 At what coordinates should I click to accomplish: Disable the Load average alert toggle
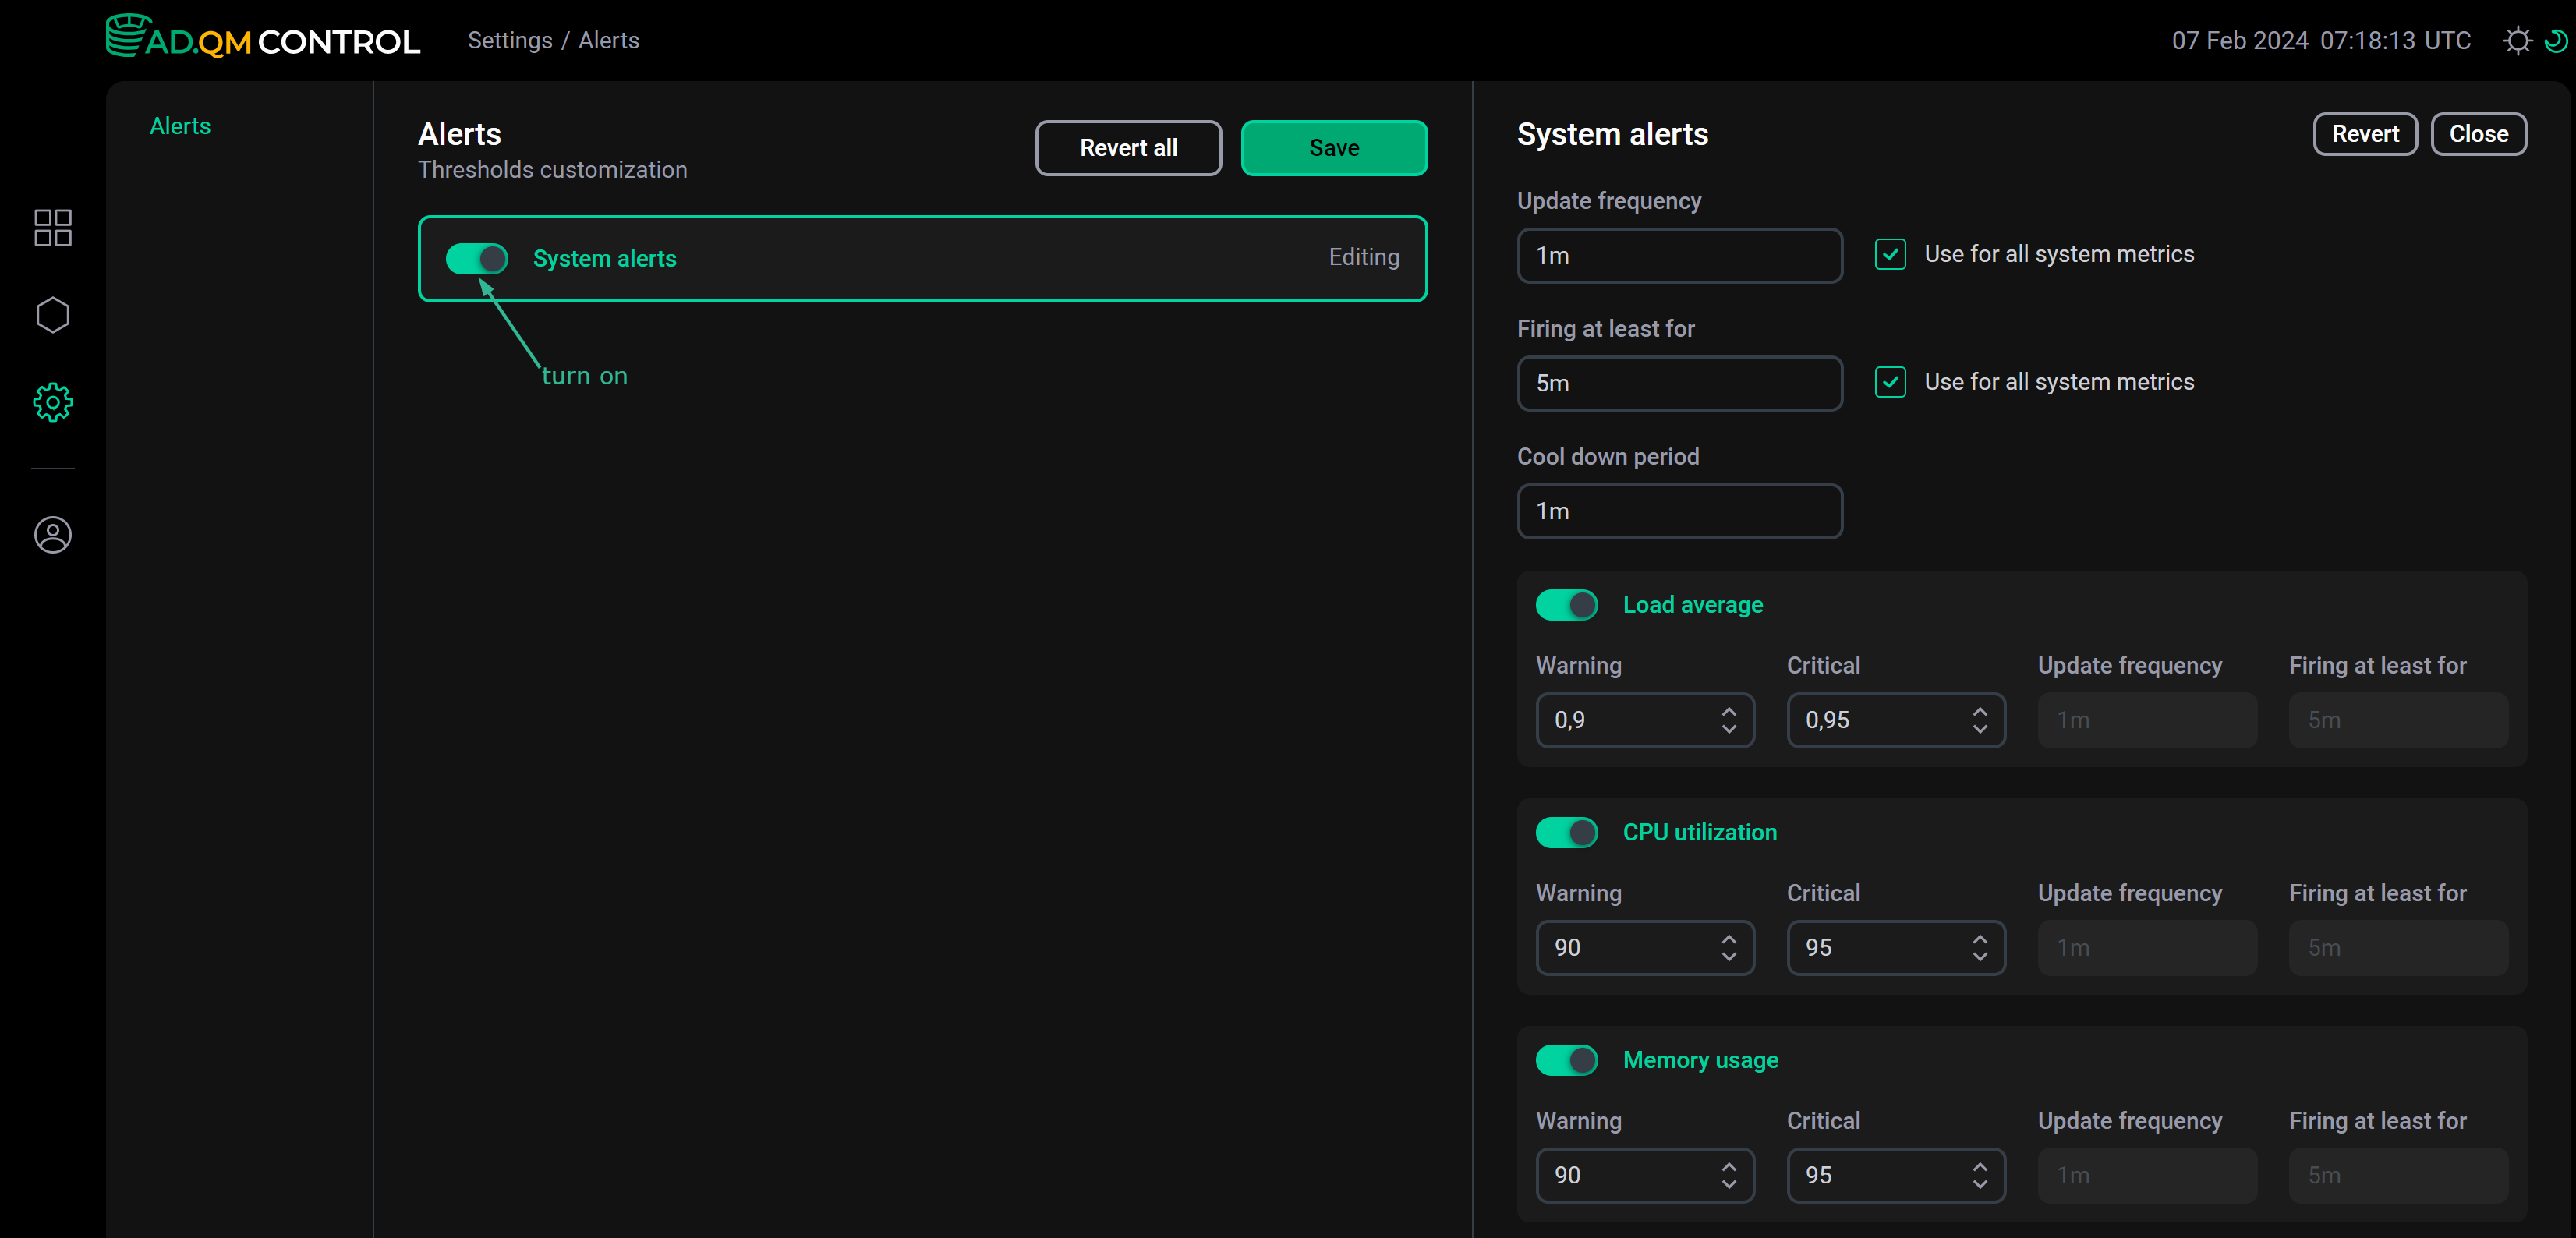click(1566, 605)
